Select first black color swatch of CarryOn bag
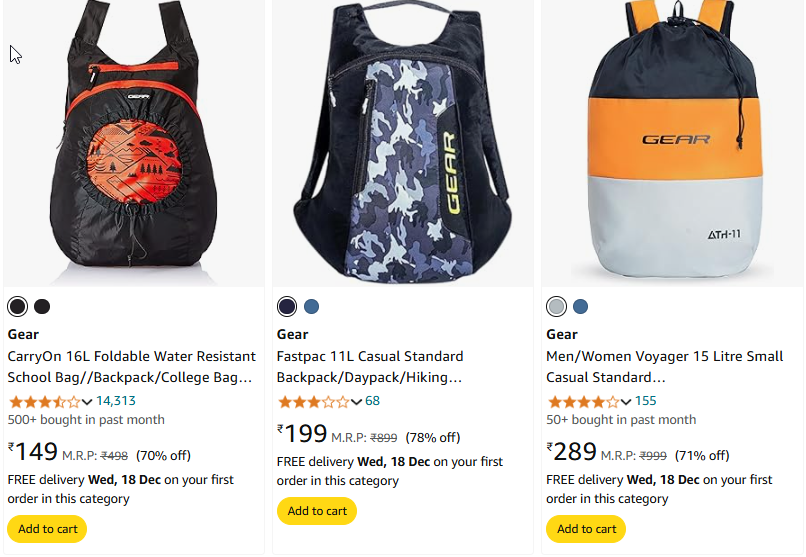The width and height of the screenshot is (806, 557). [17, 307]
